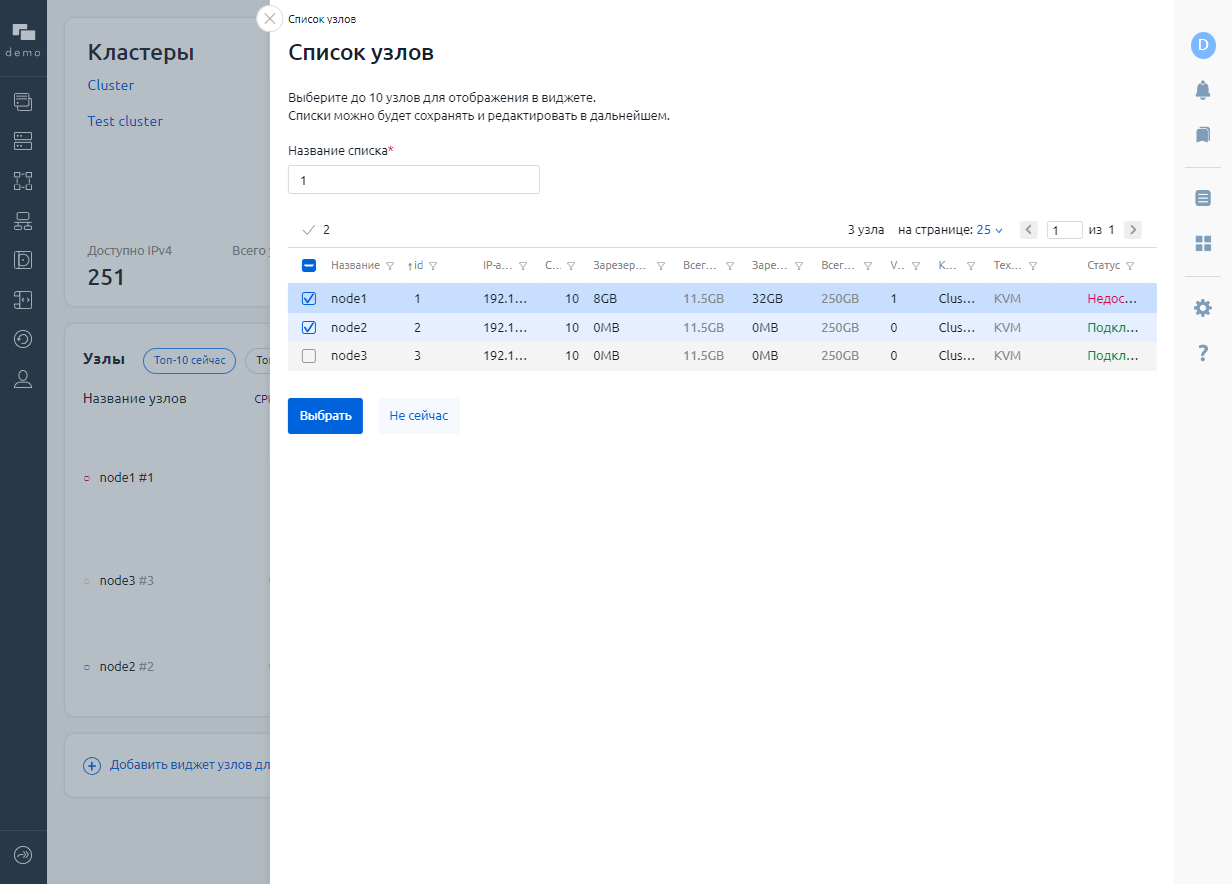Click filter icon beside Название column

[x=390, y=266]
